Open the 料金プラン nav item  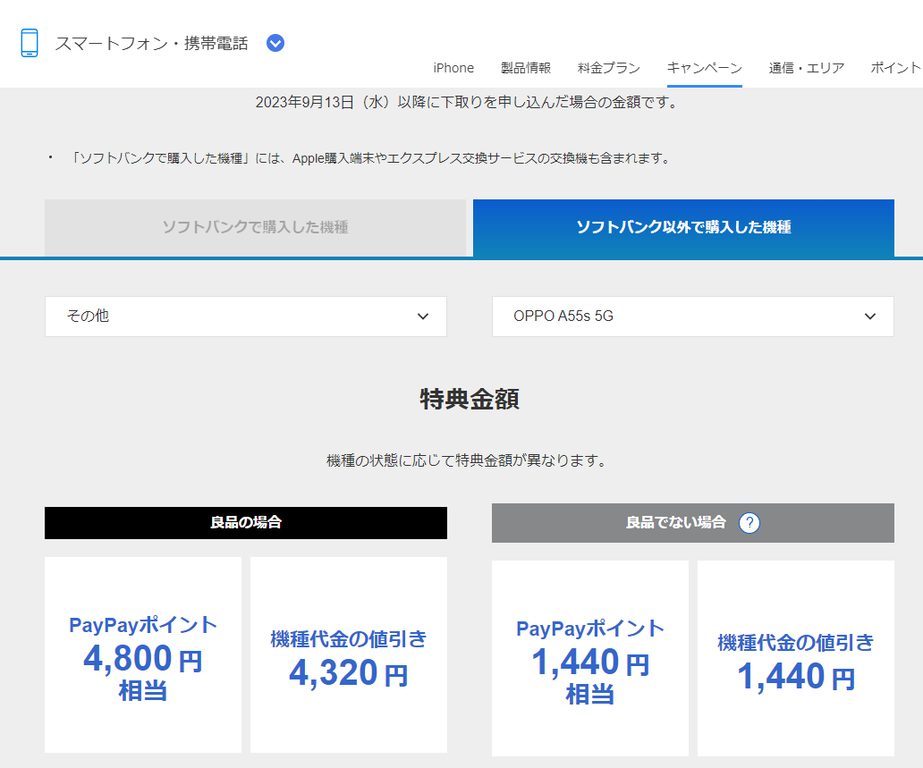(x=609, y=68)
